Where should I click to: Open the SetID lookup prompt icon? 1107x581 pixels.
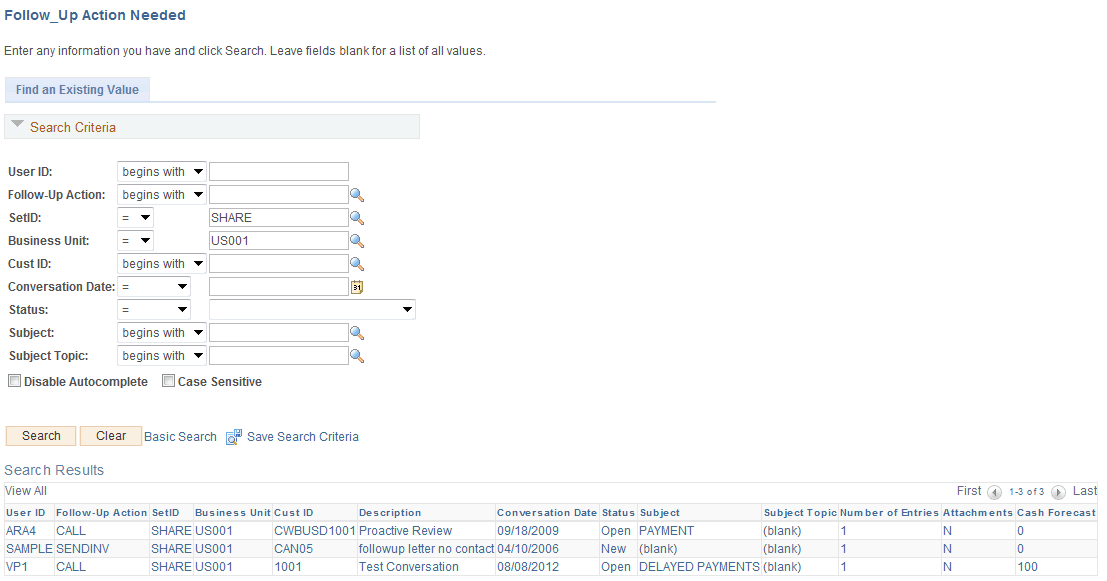[357, 217]
